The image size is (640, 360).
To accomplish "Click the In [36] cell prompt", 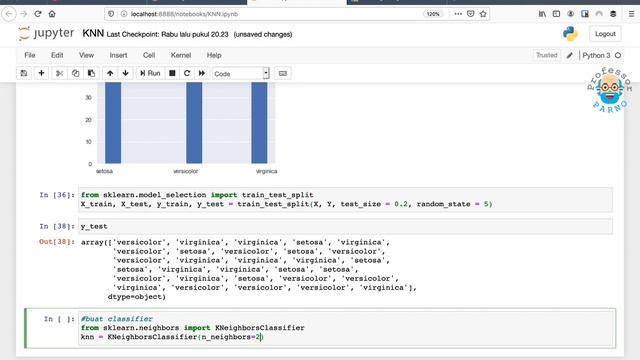I will coord(57,195).
